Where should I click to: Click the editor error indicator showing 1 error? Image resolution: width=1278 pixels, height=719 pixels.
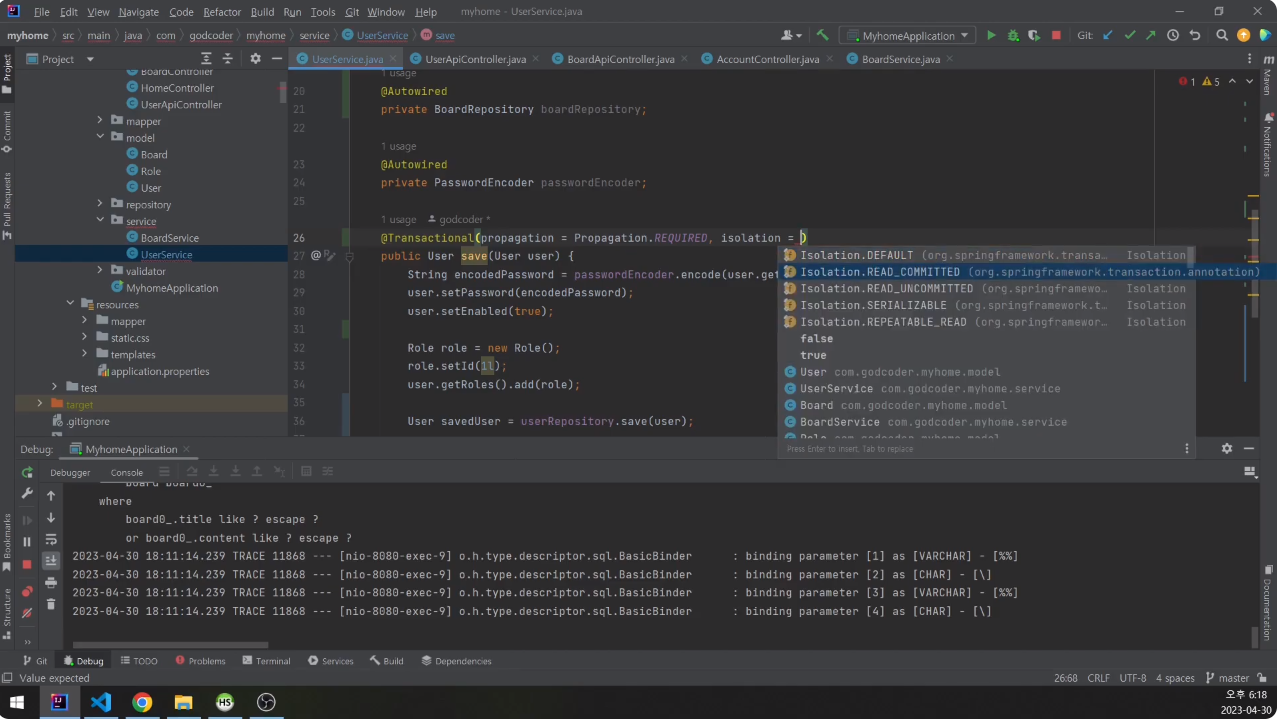[x=1187, y=82]
